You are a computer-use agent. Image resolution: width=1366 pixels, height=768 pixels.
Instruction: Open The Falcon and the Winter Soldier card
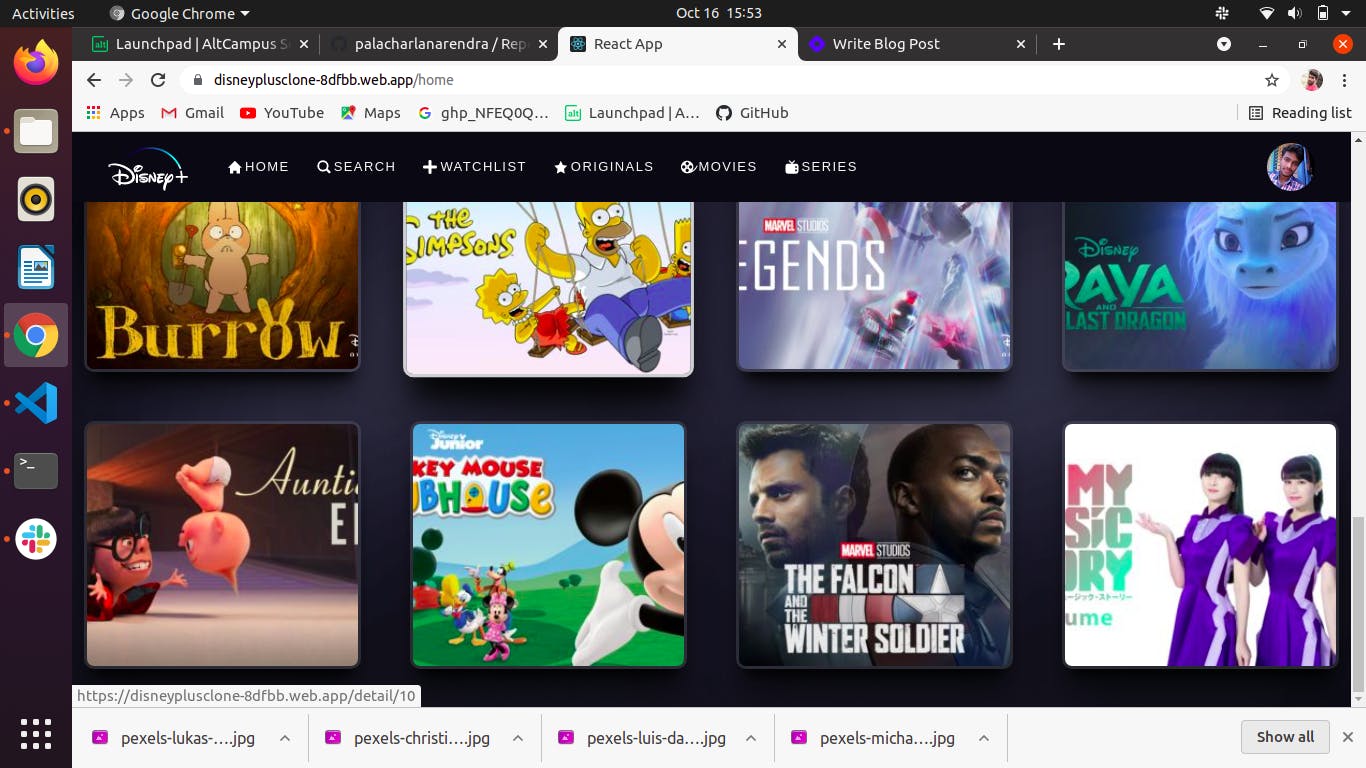tap(875, 545)
